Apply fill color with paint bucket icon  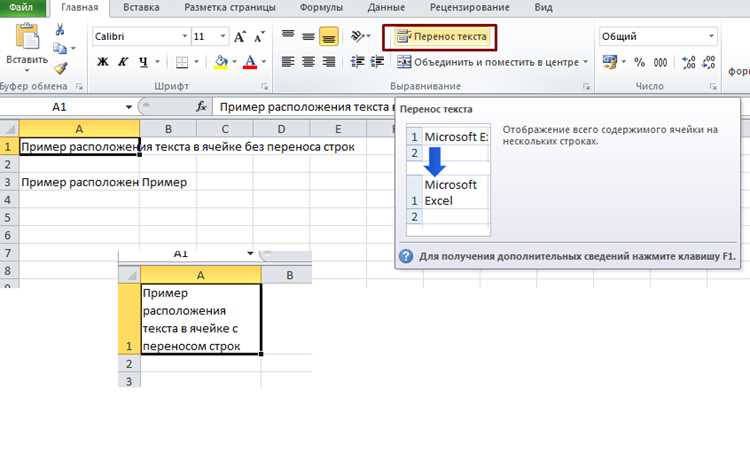221,62
